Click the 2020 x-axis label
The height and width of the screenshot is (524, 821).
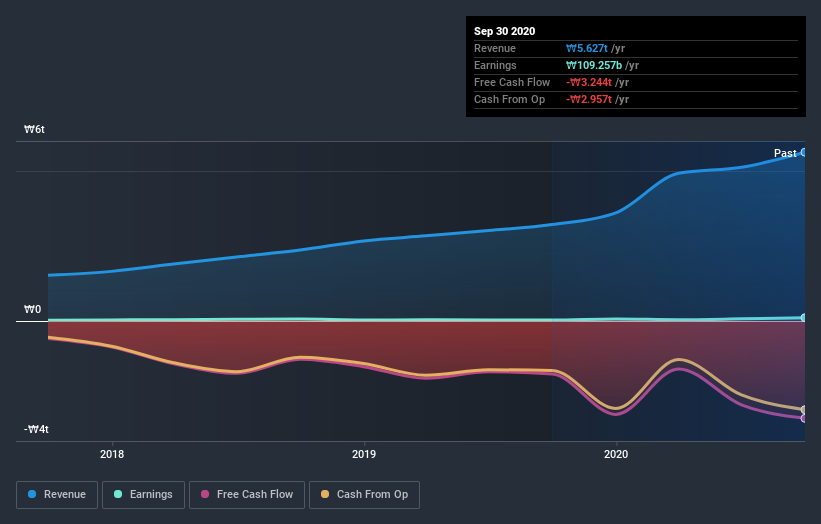pyautogui.click(x=616, y=454)
